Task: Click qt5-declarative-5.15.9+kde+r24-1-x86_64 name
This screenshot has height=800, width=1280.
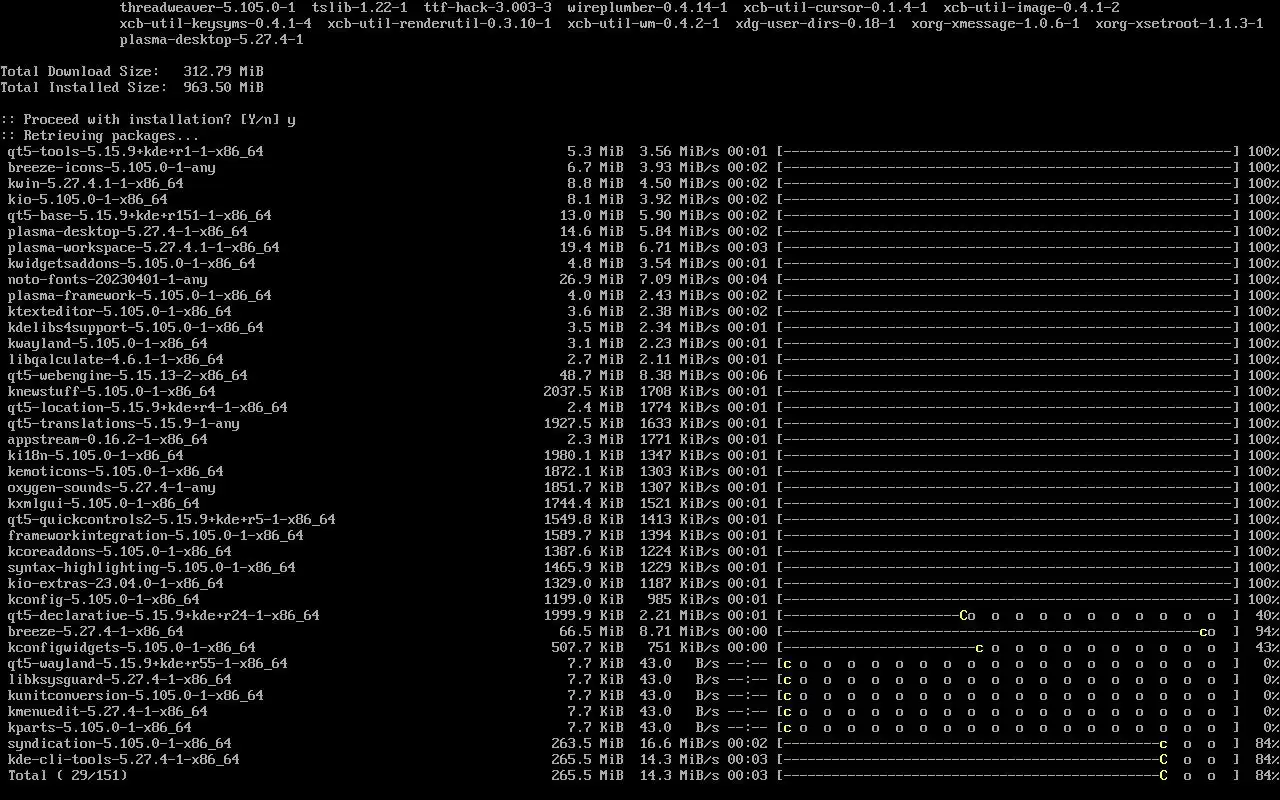Action: tap(164, 615)
